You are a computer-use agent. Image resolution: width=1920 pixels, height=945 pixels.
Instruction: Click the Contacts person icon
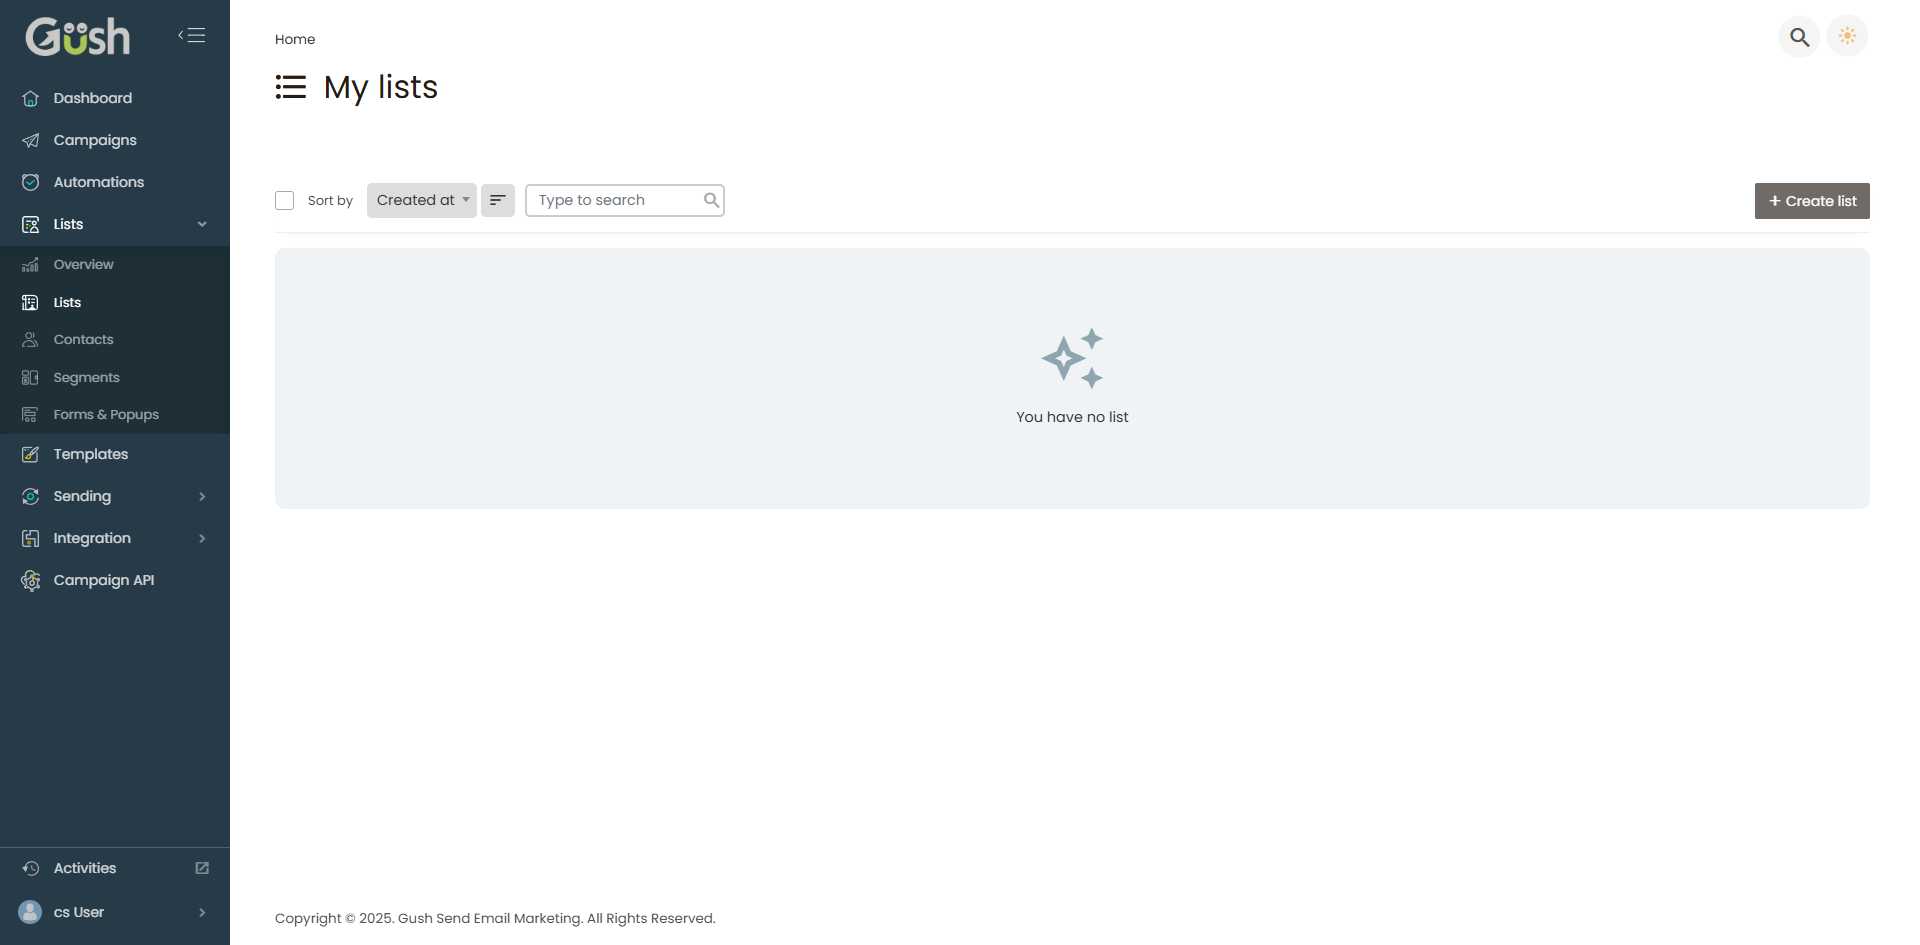point(30,339)
